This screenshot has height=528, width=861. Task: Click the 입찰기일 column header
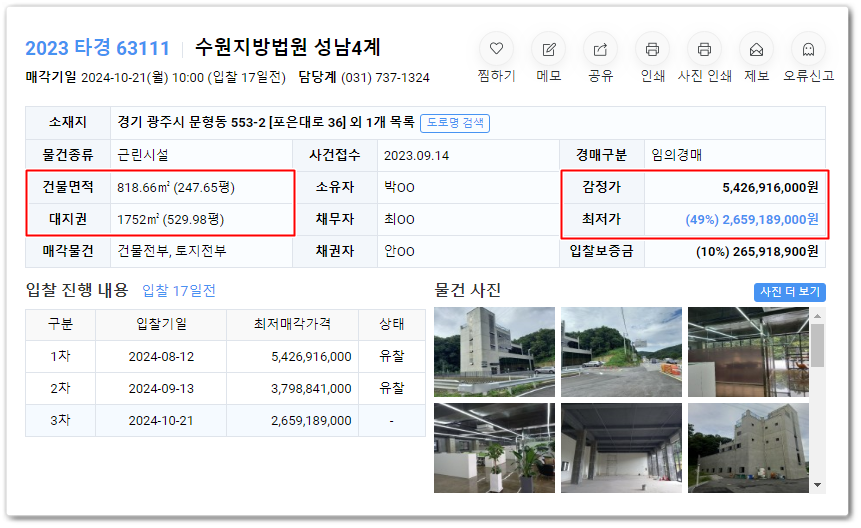point(161,324)
